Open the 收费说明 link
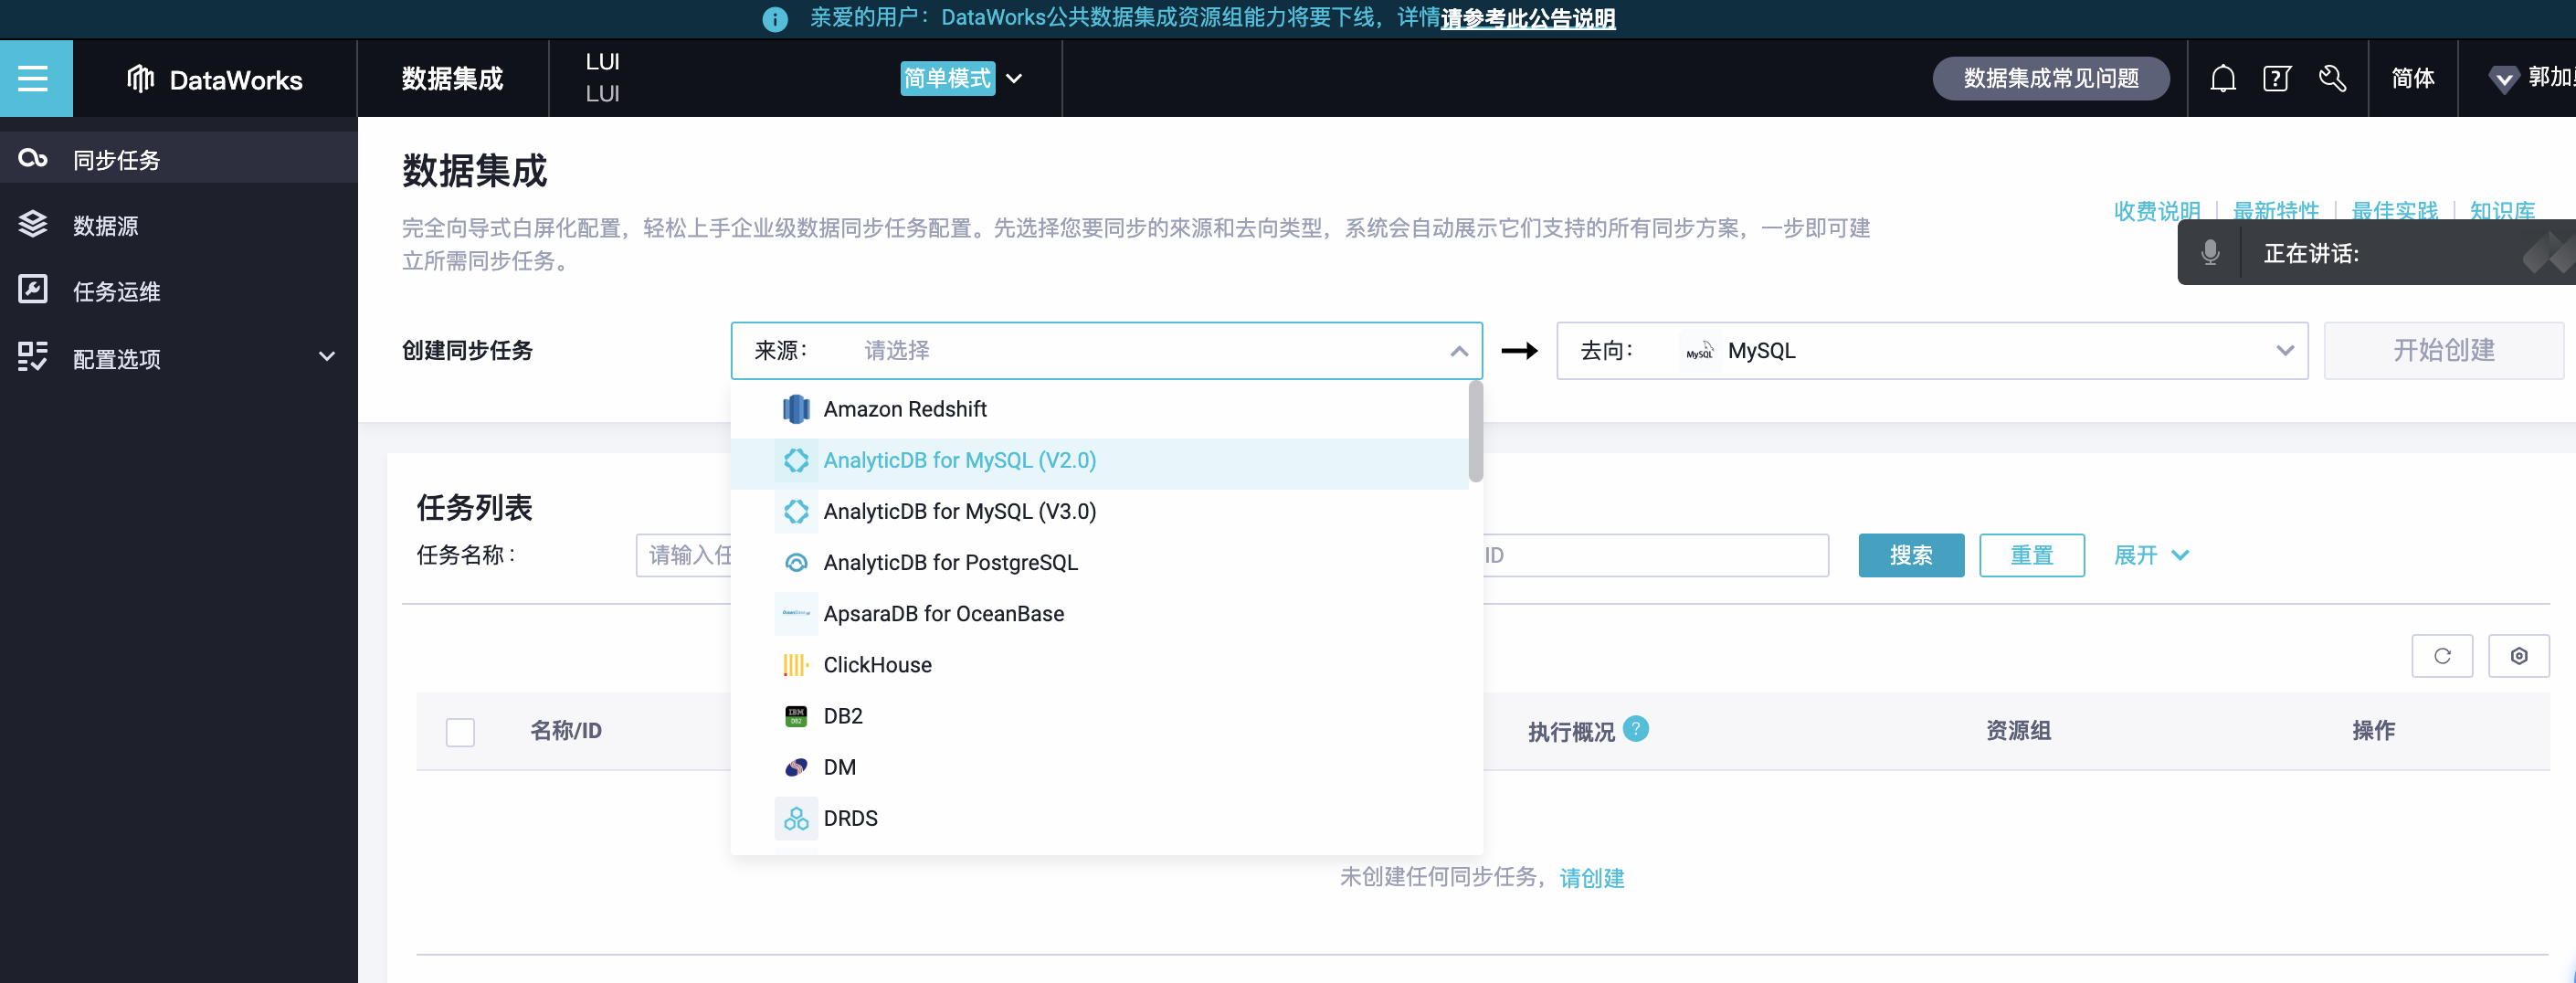Screen dimensions: 2576x983 click(2157, 210)
